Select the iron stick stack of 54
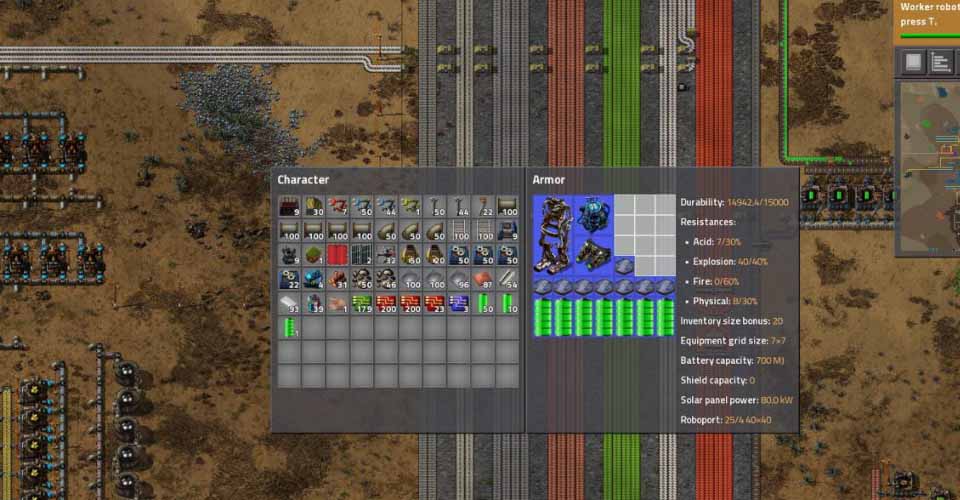 (x=508, y=279)
